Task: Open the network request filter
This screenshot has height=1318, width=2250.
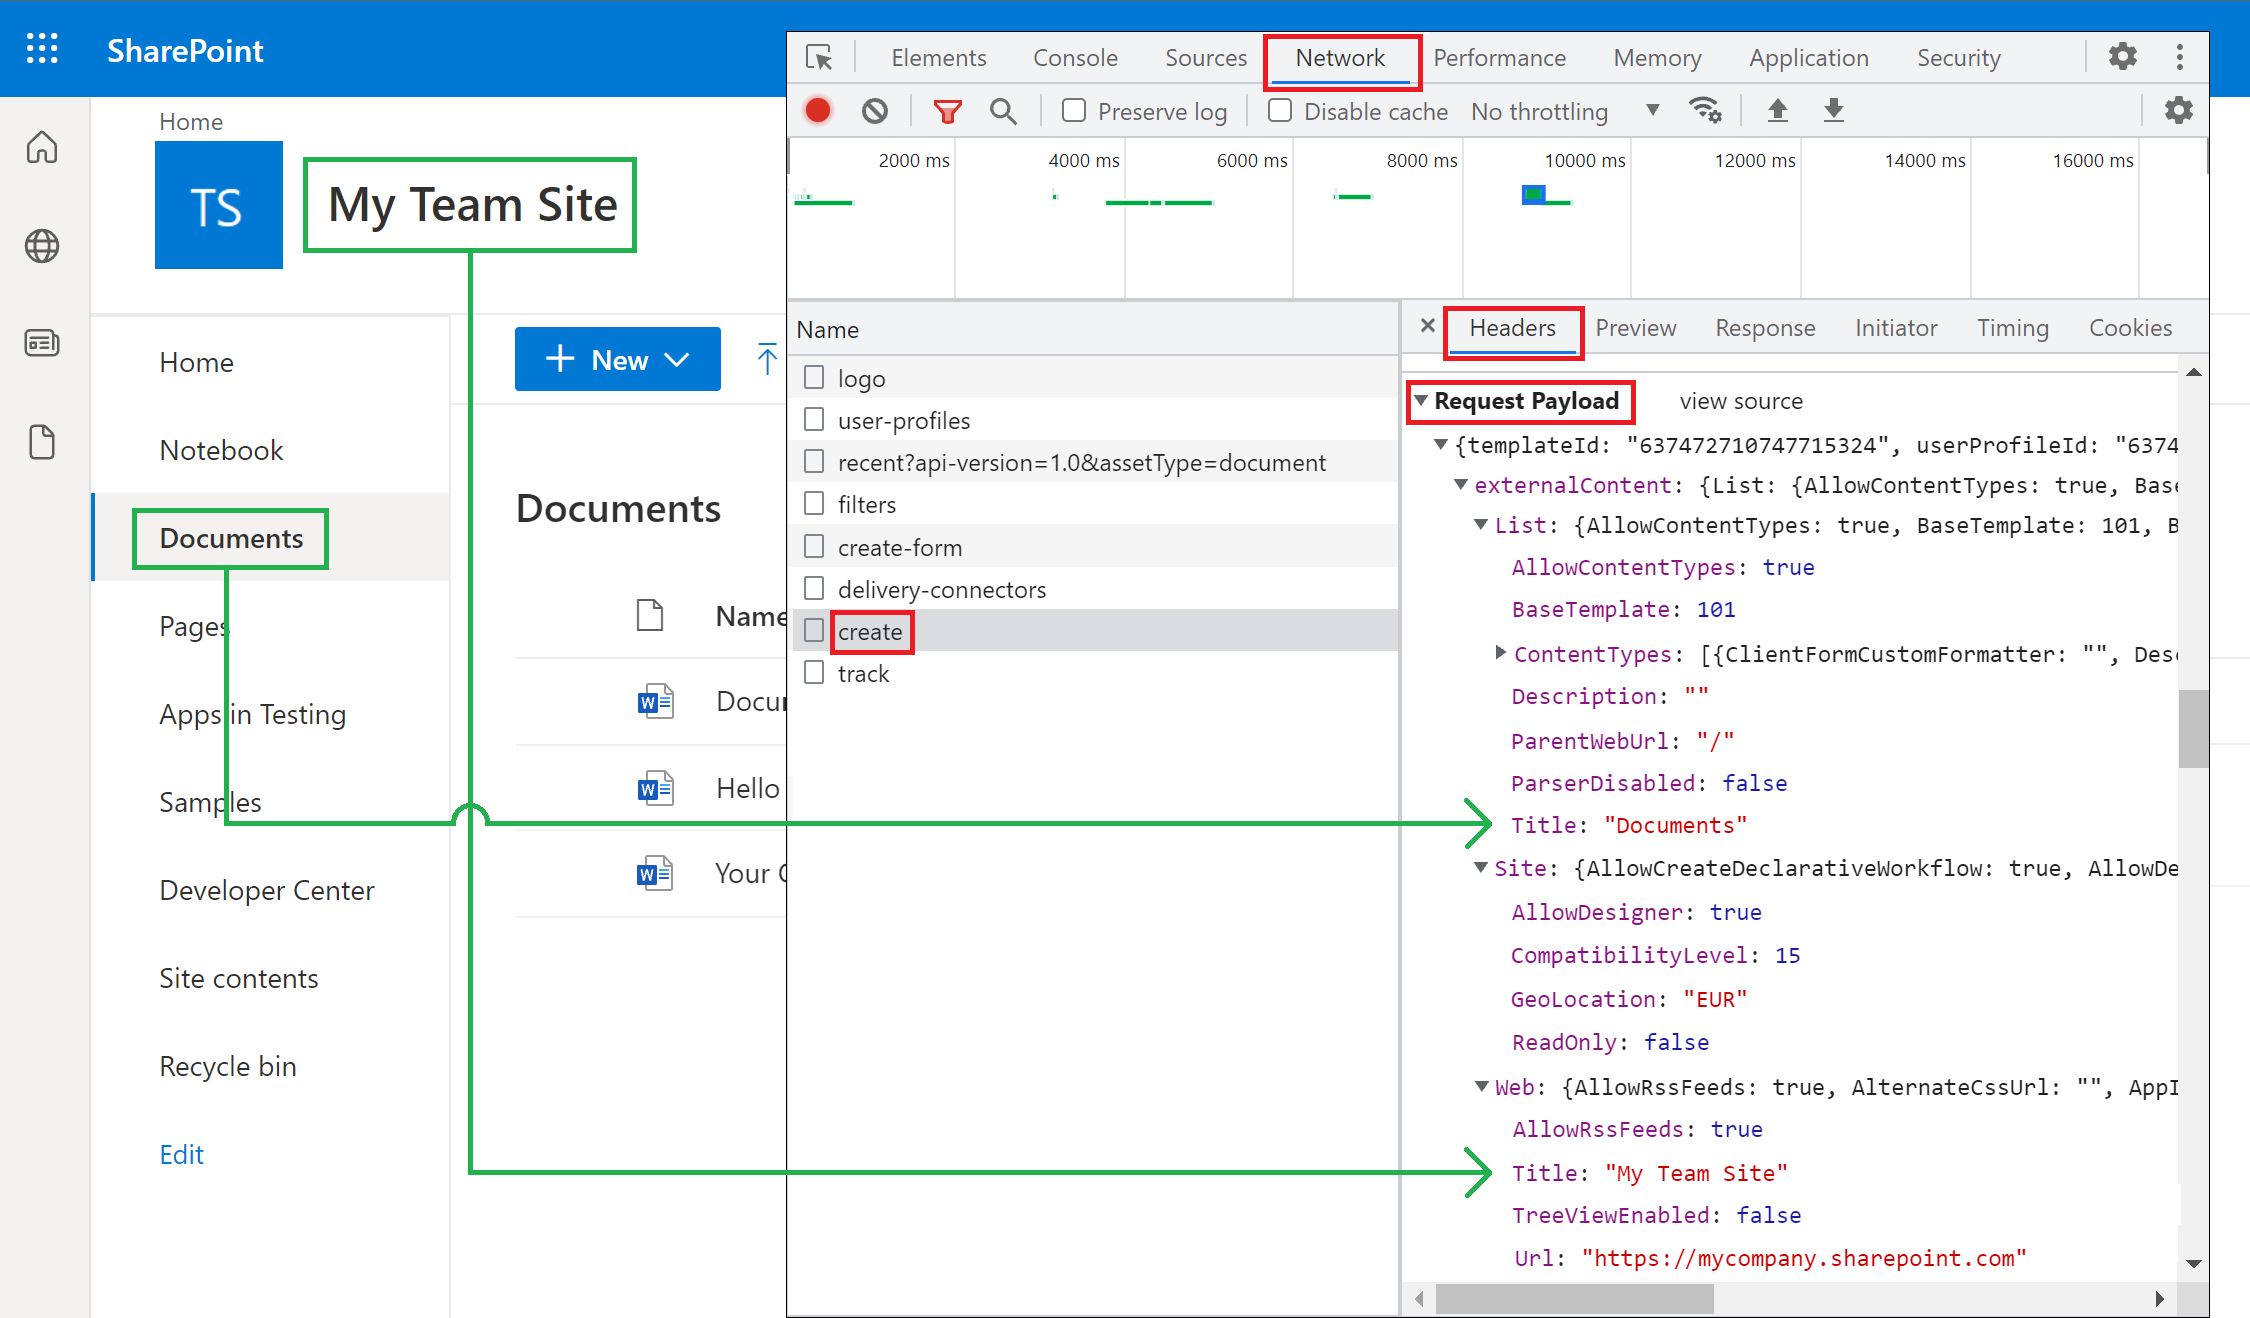Action: [x=946, y=110]
